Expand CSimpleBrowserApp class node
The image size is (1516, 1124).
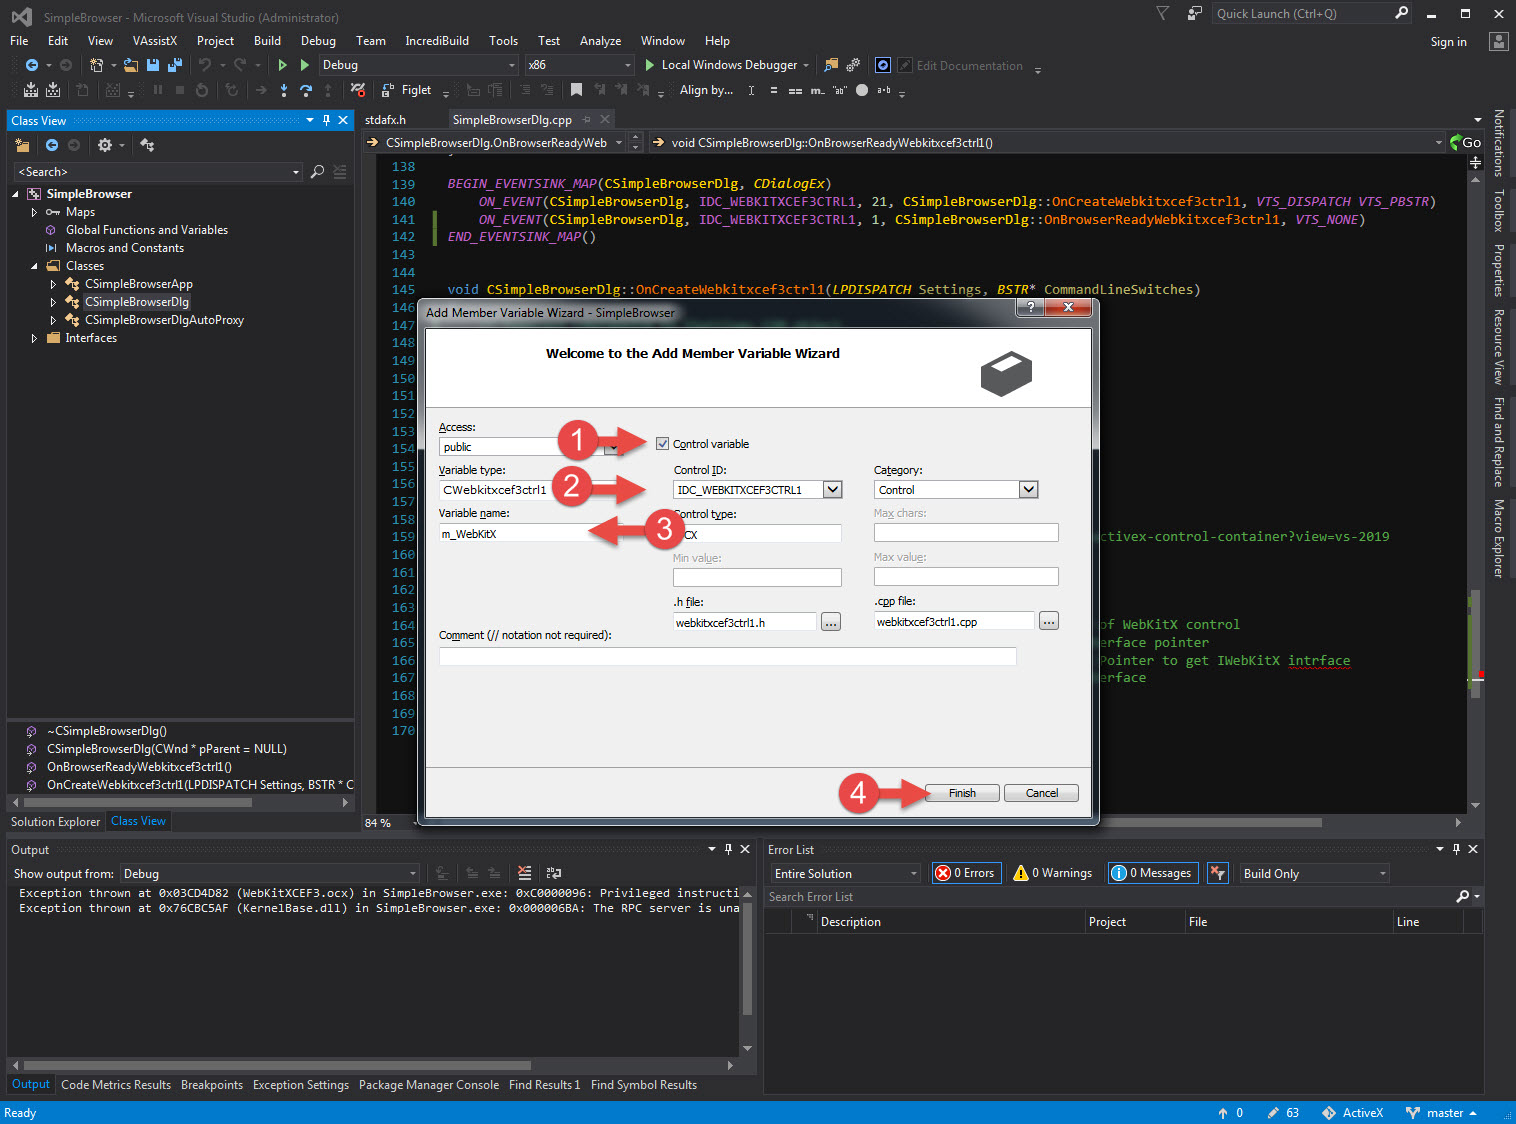pyautogui.click(x=53, y=284)
